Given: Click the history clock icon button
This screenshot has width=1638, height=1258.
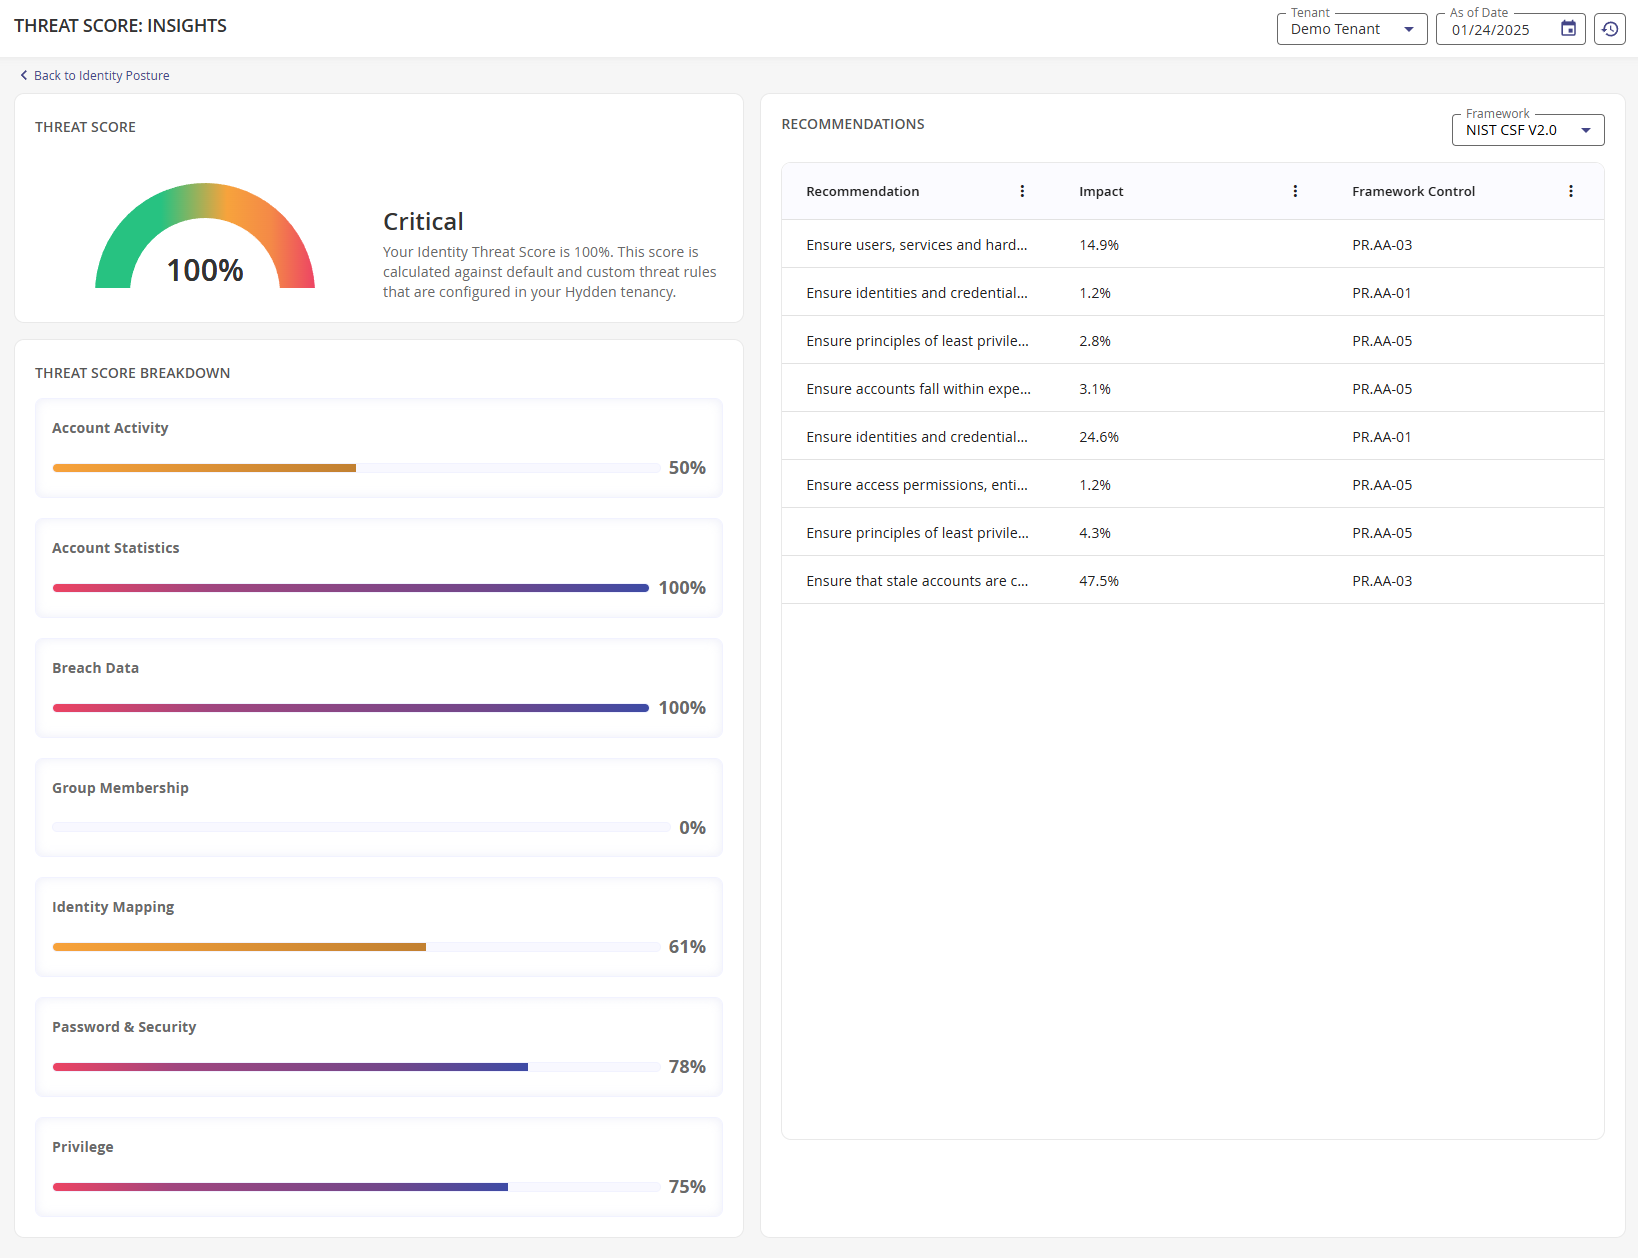Looking at the screenshot, I should pyautogui.click(x=1610, y=29).
